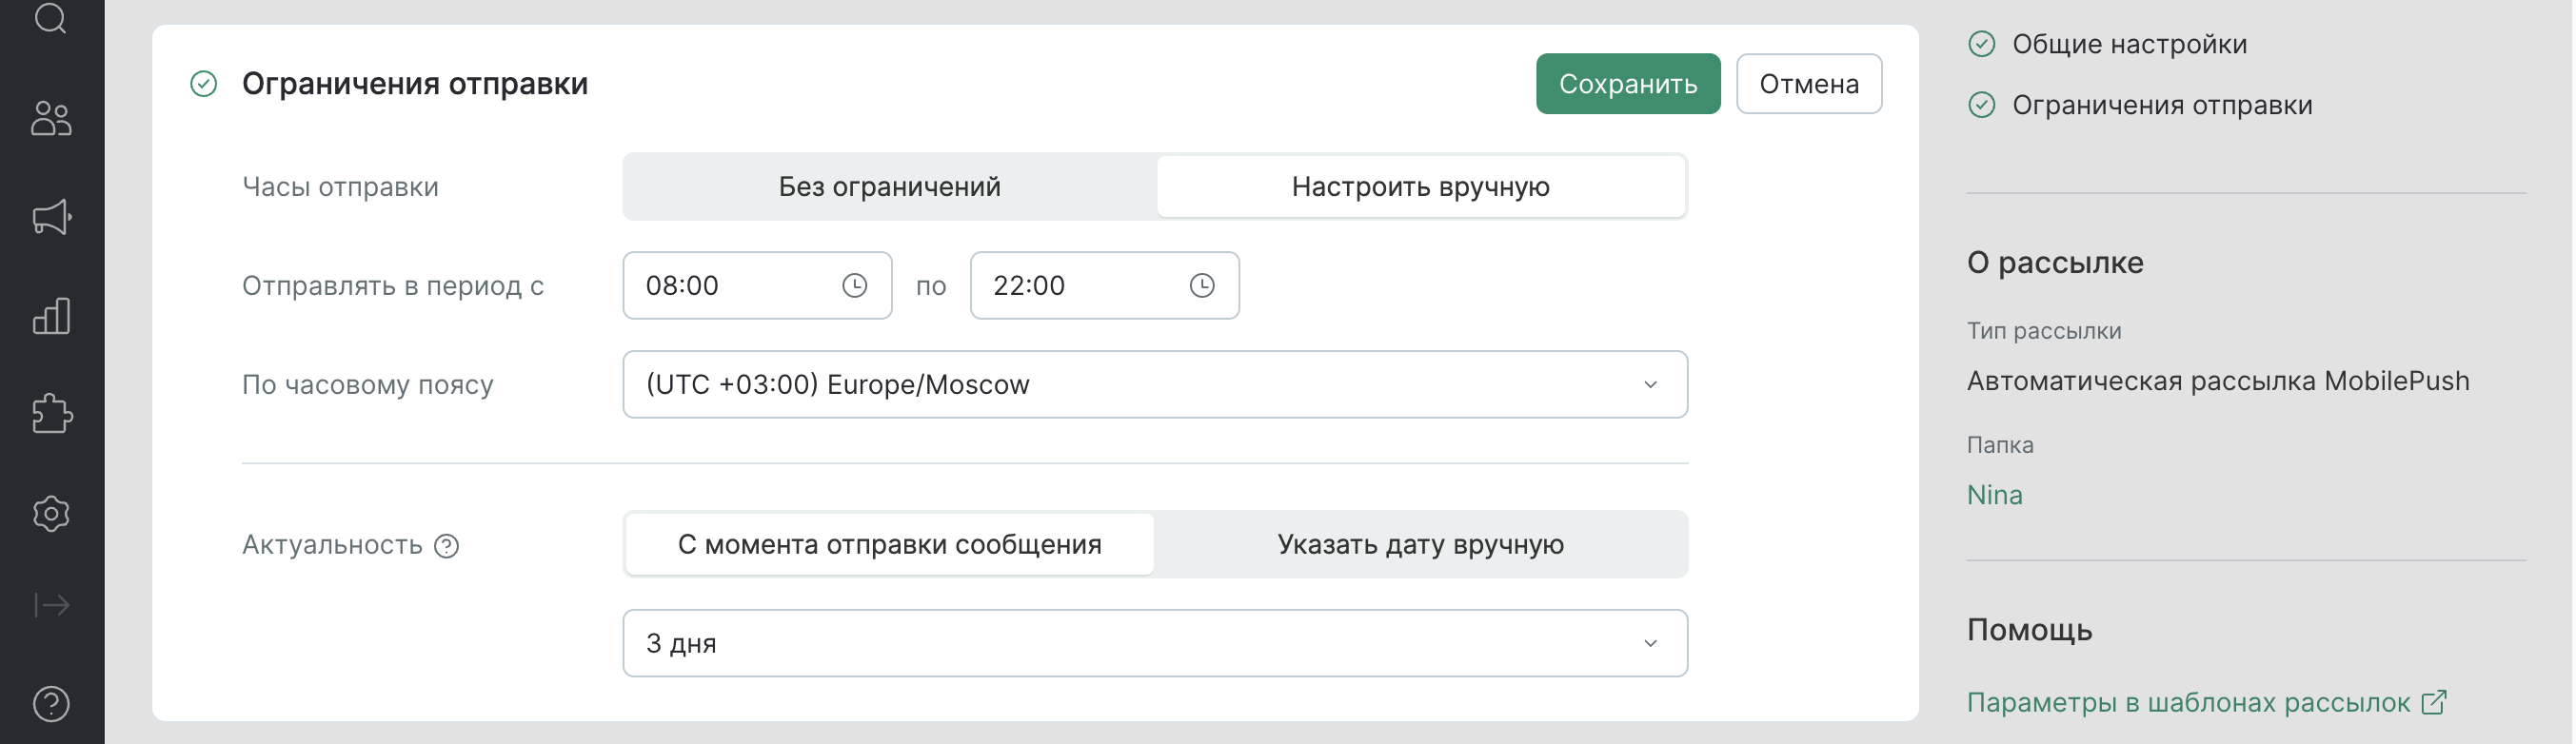Viewport: 2576px width, 744px height.
Task: Go to the Общие настройки section
Action: pos(2129,44)
